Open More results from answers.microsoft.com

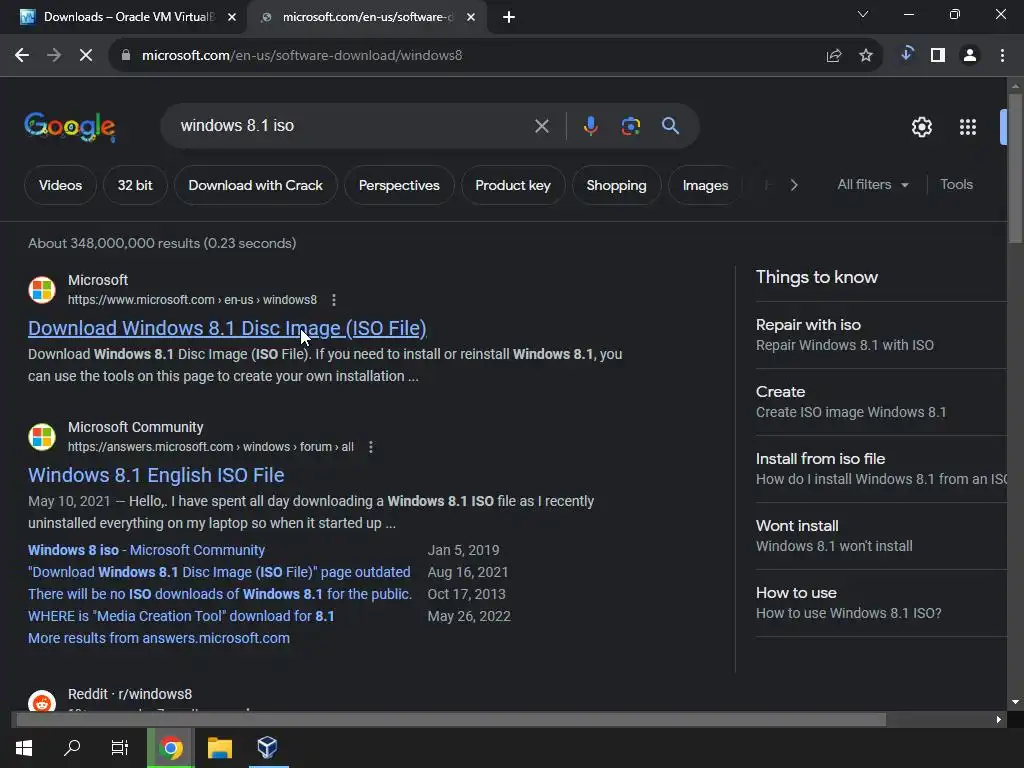pos(159,639)
